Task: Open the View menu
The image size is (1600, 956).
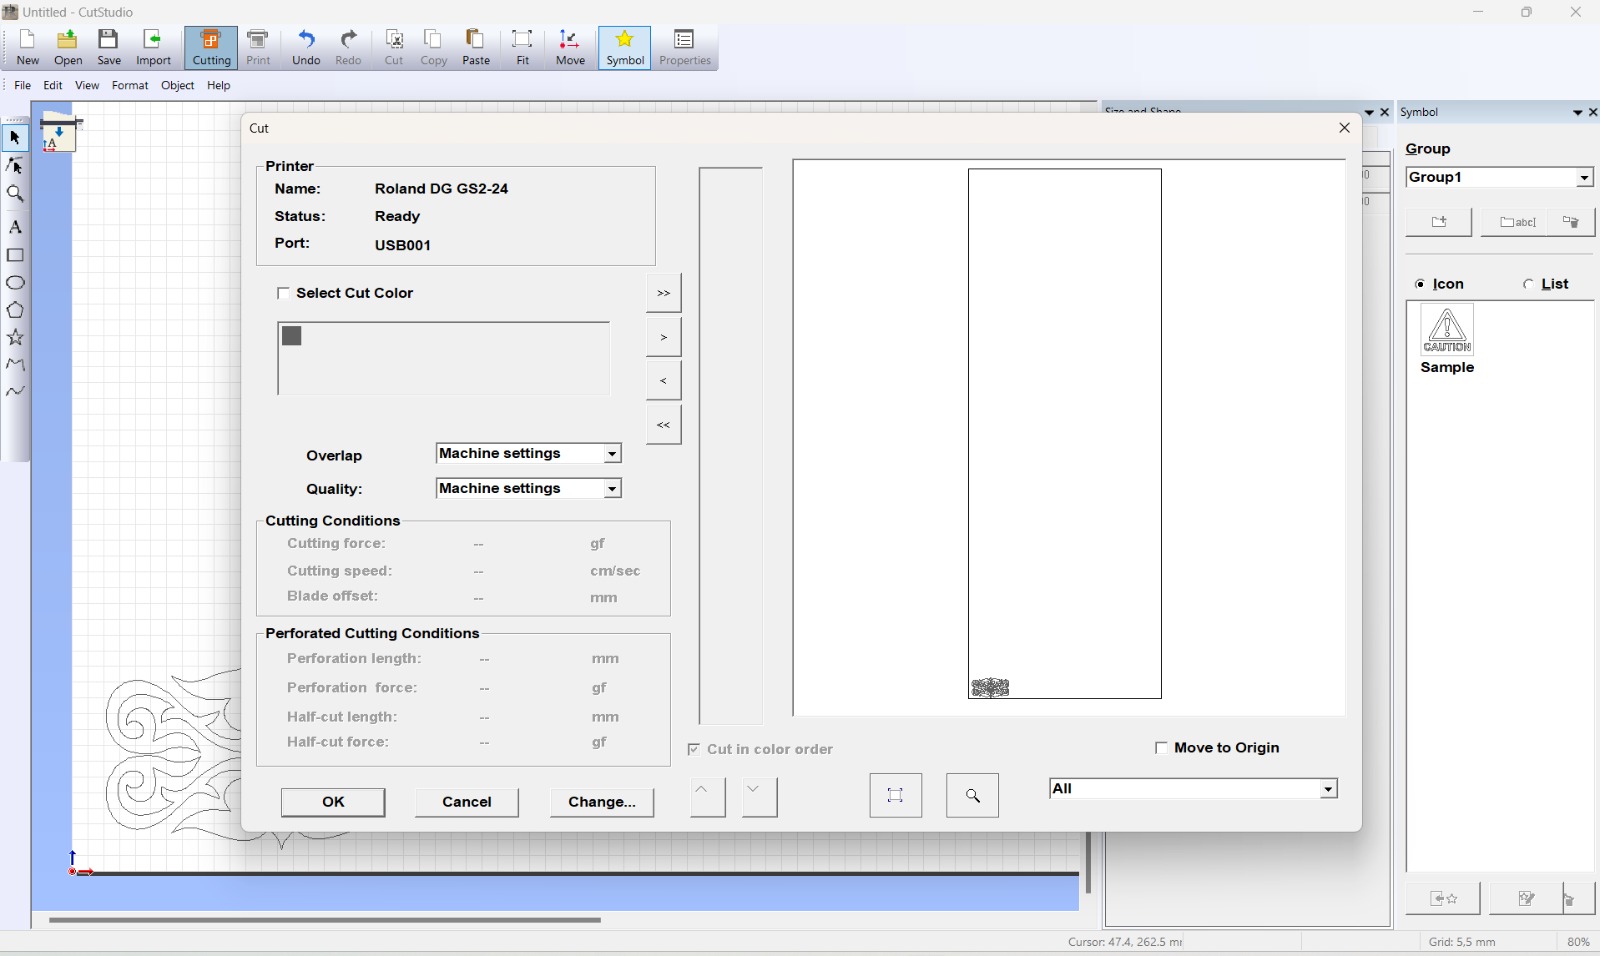Action: point(87,86)
